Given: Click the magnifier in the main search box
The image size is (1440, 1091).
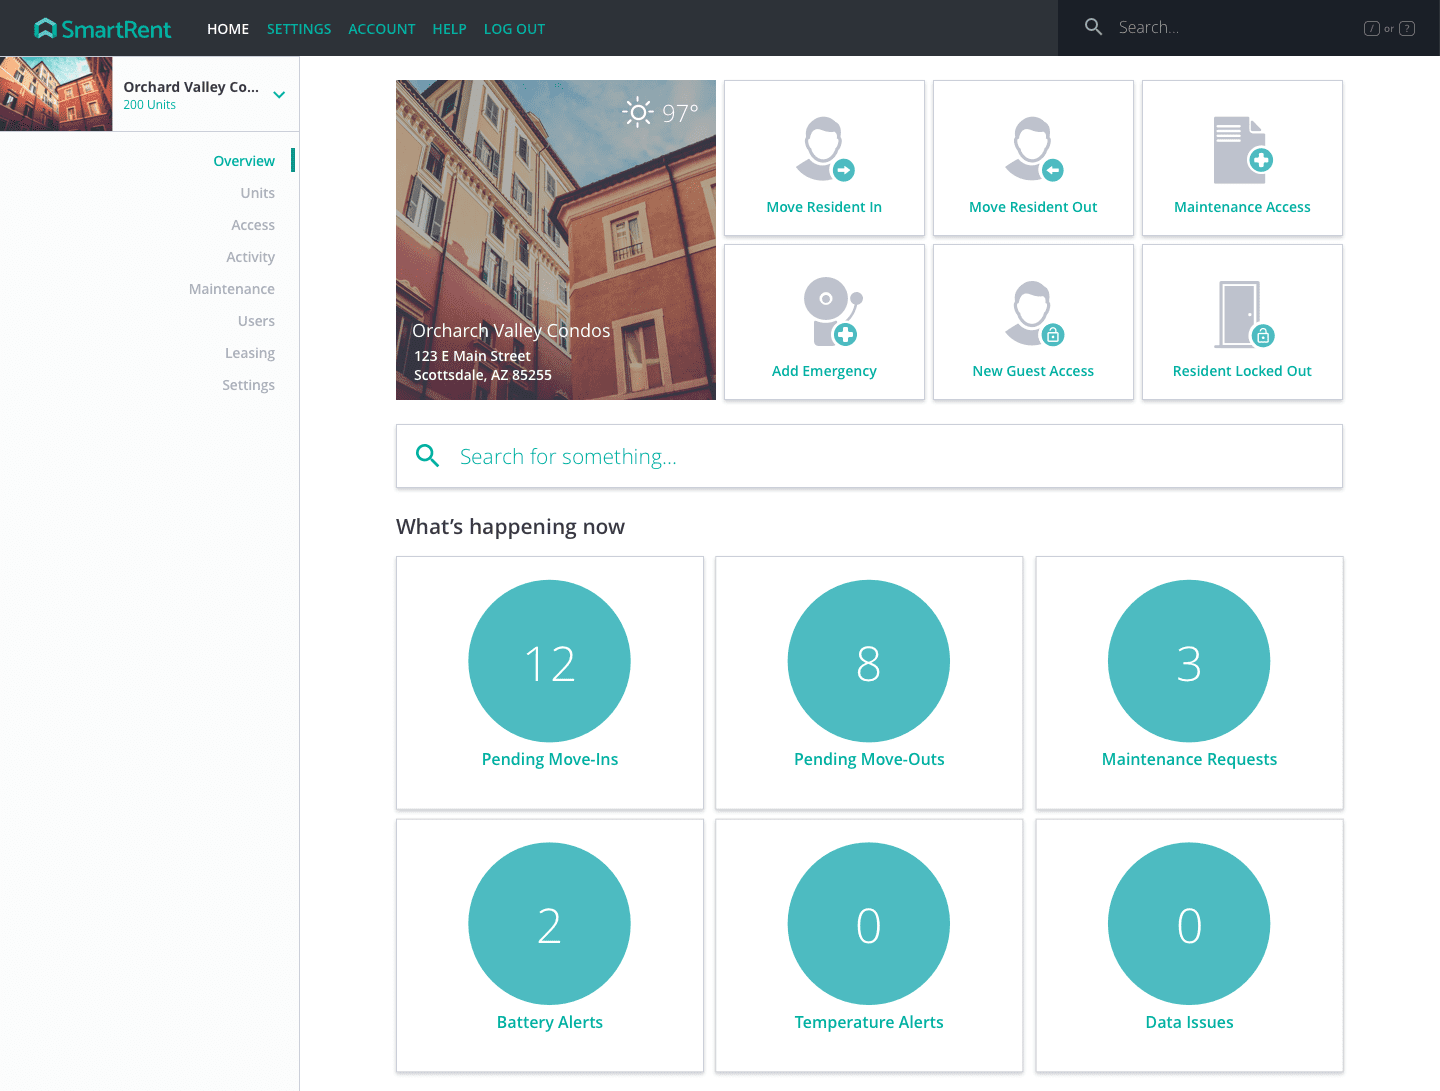Looking at the screenshot, I should (427, 456).
